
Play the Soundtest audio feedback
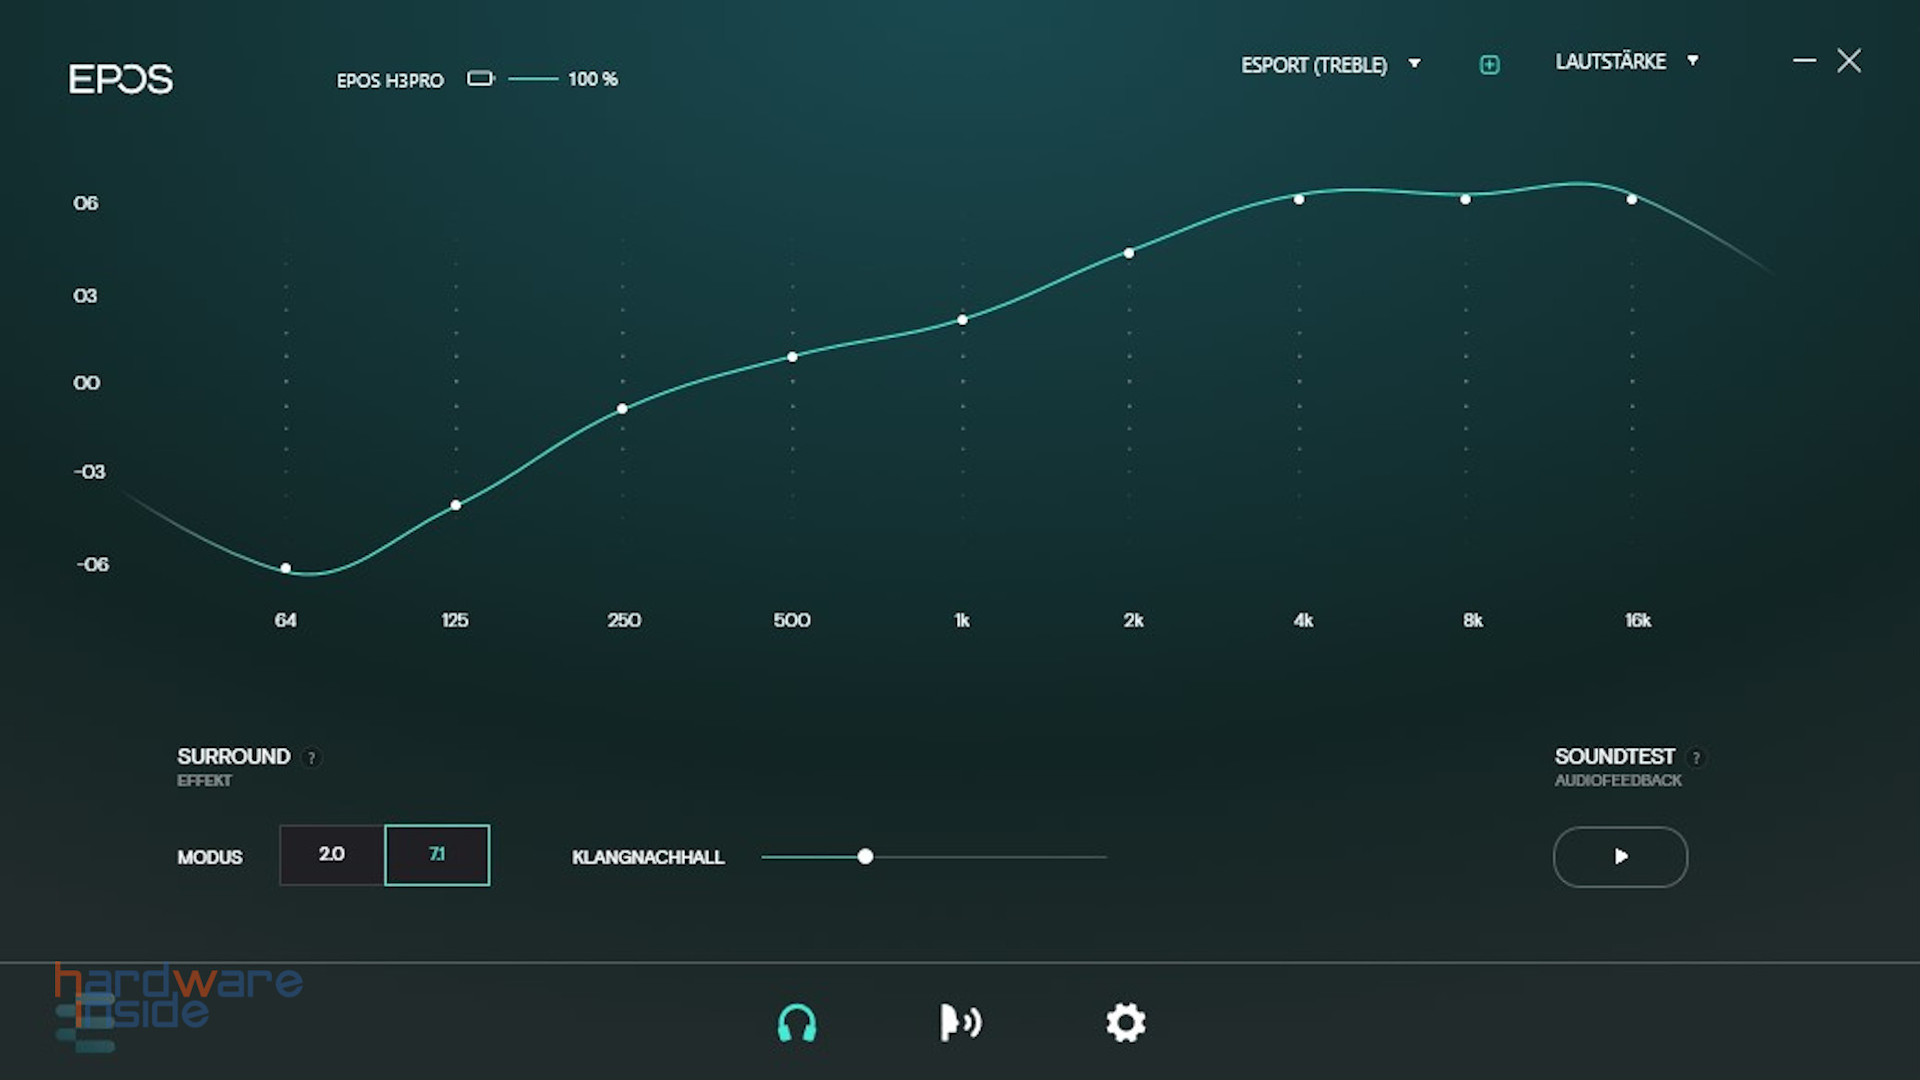click(1620, 857)
